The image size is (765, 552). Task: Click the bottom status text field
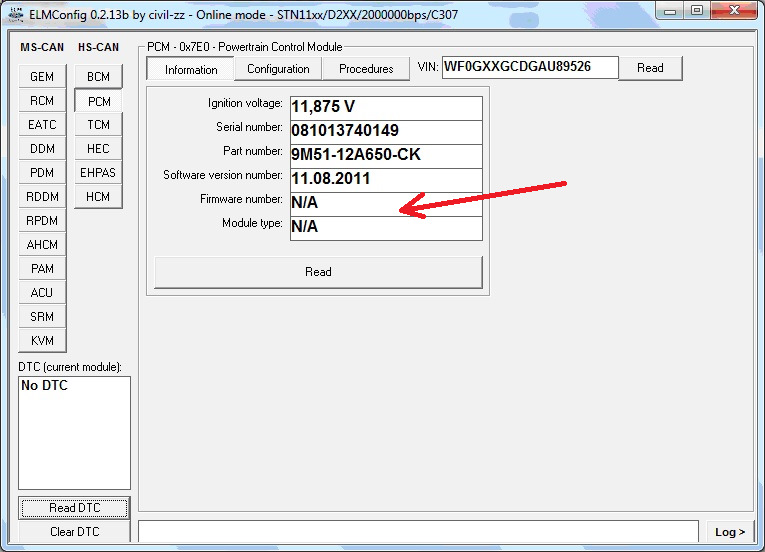(x=418, y=531)
